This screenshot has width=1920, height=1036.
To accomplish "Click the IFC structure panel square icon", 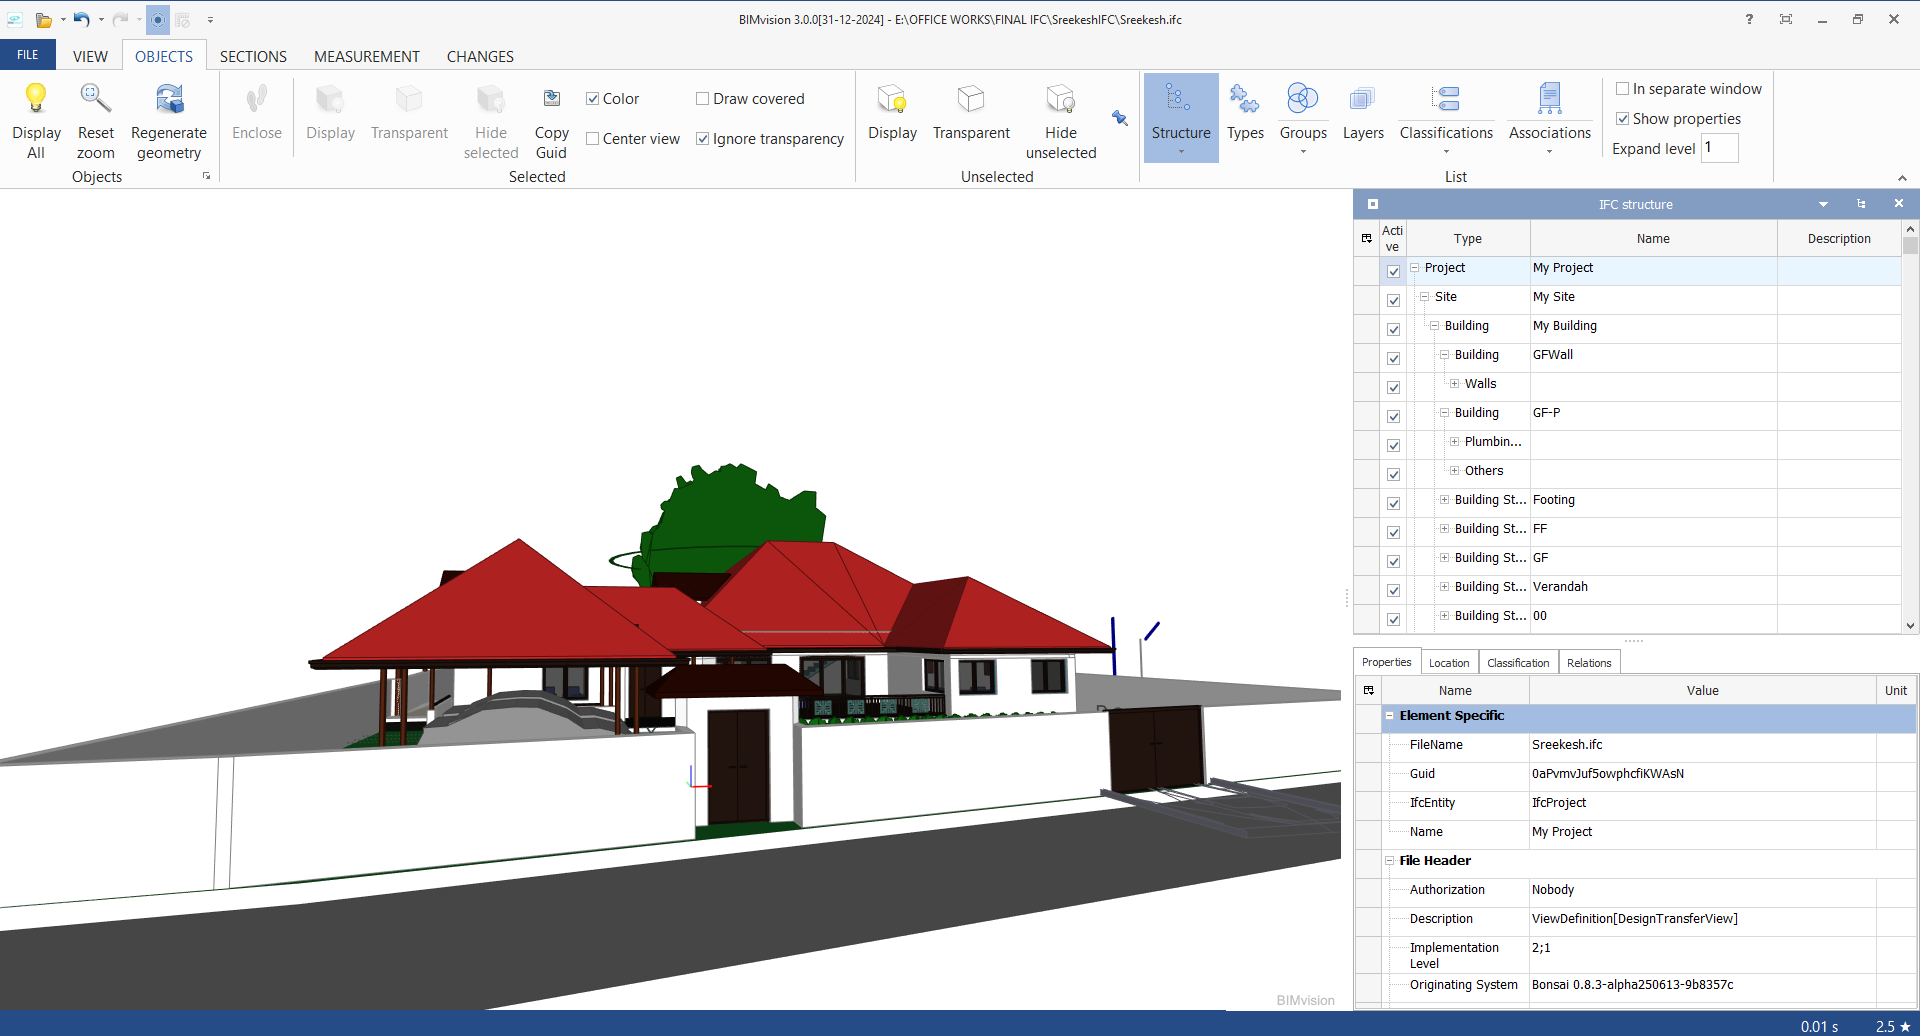I will coord(1373,204).
